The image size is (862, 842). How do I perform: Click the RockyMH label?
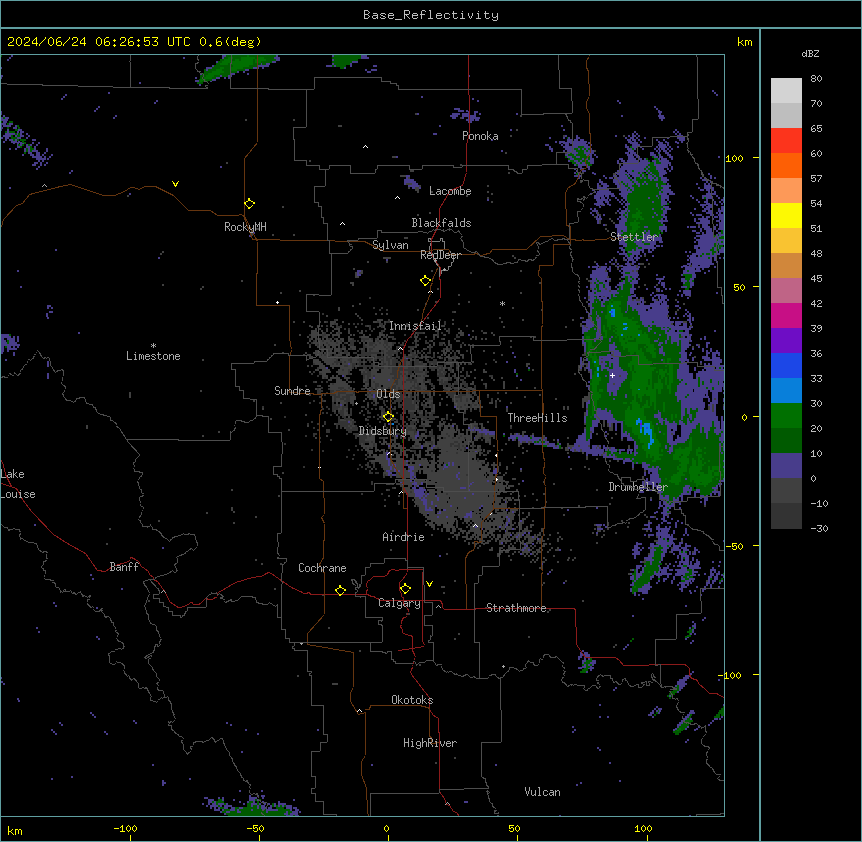245,227
